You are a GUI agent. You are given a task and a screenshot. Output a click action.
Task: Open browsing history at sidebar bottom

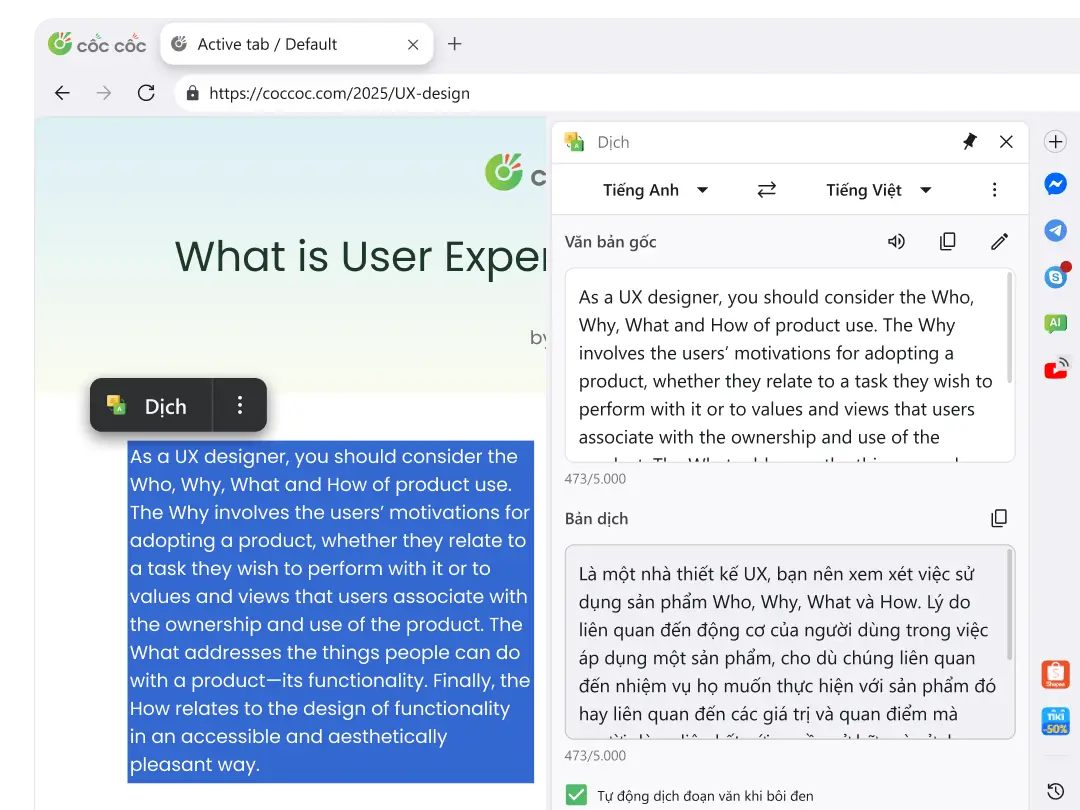(1055, 791)
